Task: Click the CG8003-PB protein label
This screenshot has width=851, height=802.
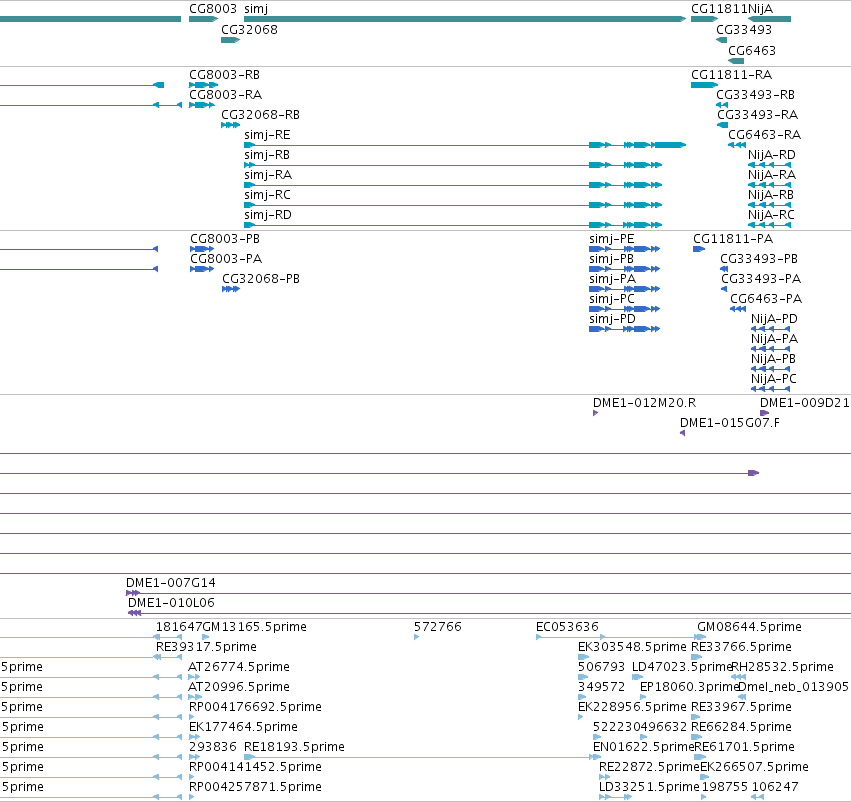Action: point(225,239)
